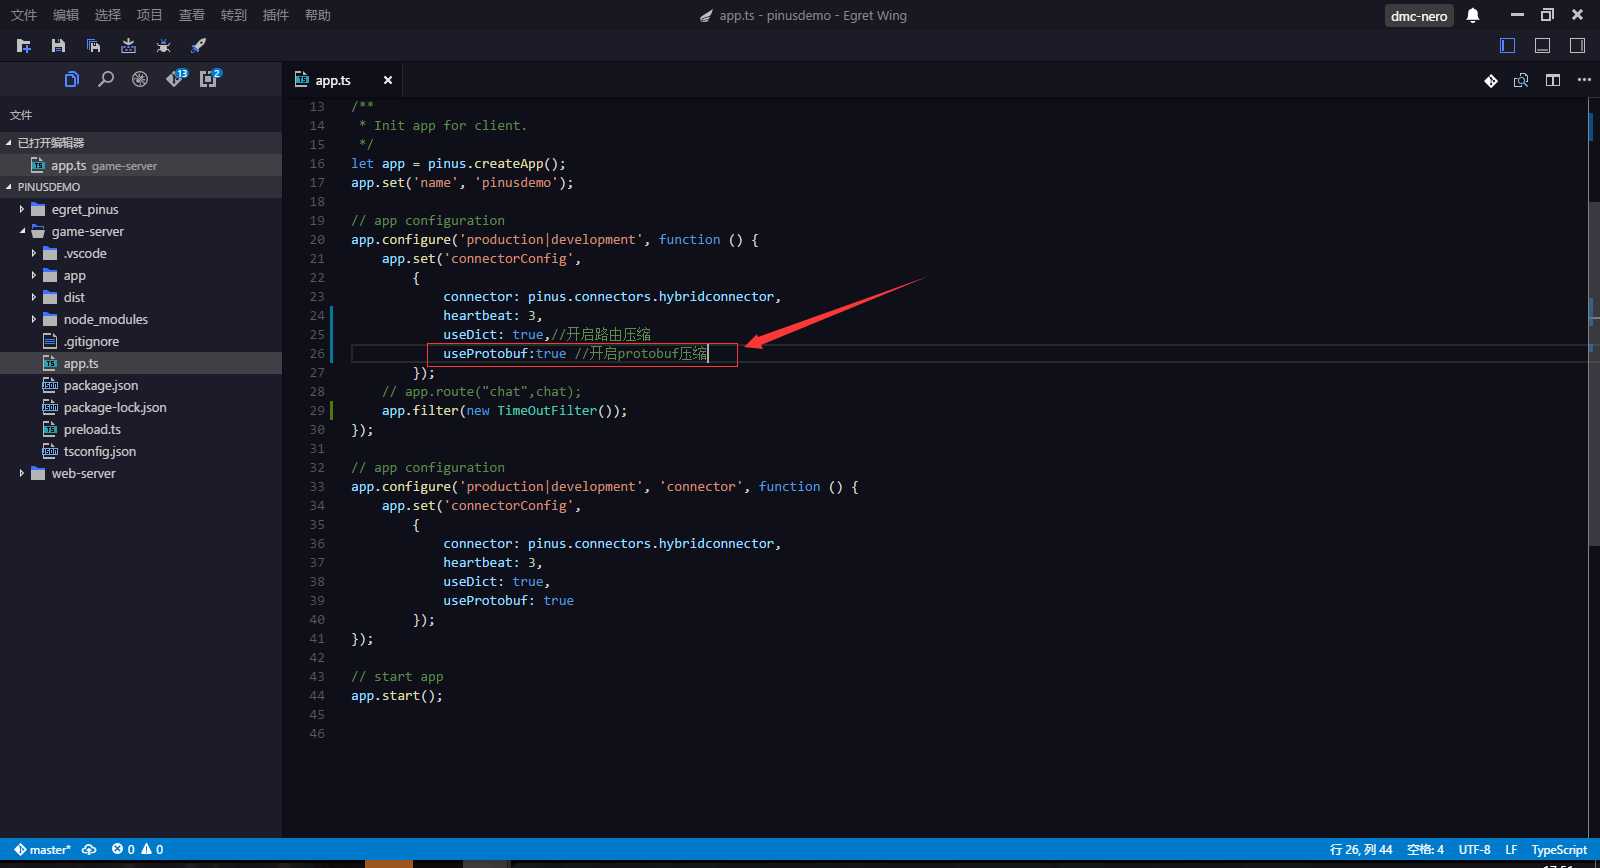Click the editor vertical scrollbar
The image size is (1600, 868).
[1594, 374]
